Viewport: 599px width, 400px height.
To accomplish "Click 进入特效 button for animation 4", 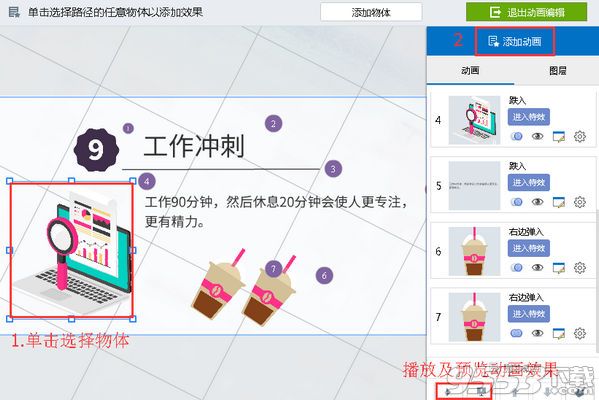I will pos(529,117).
